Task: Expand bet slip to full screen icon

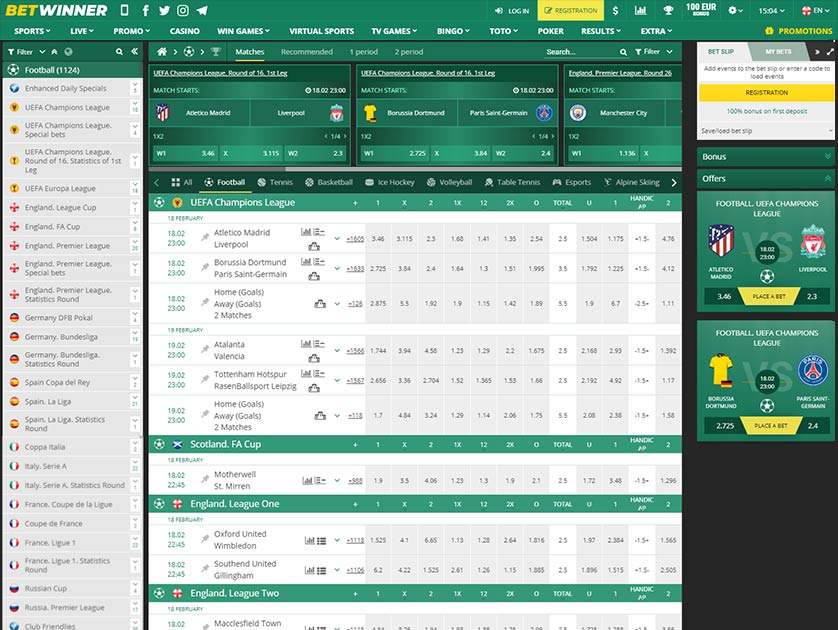Action: coord(830,52)
